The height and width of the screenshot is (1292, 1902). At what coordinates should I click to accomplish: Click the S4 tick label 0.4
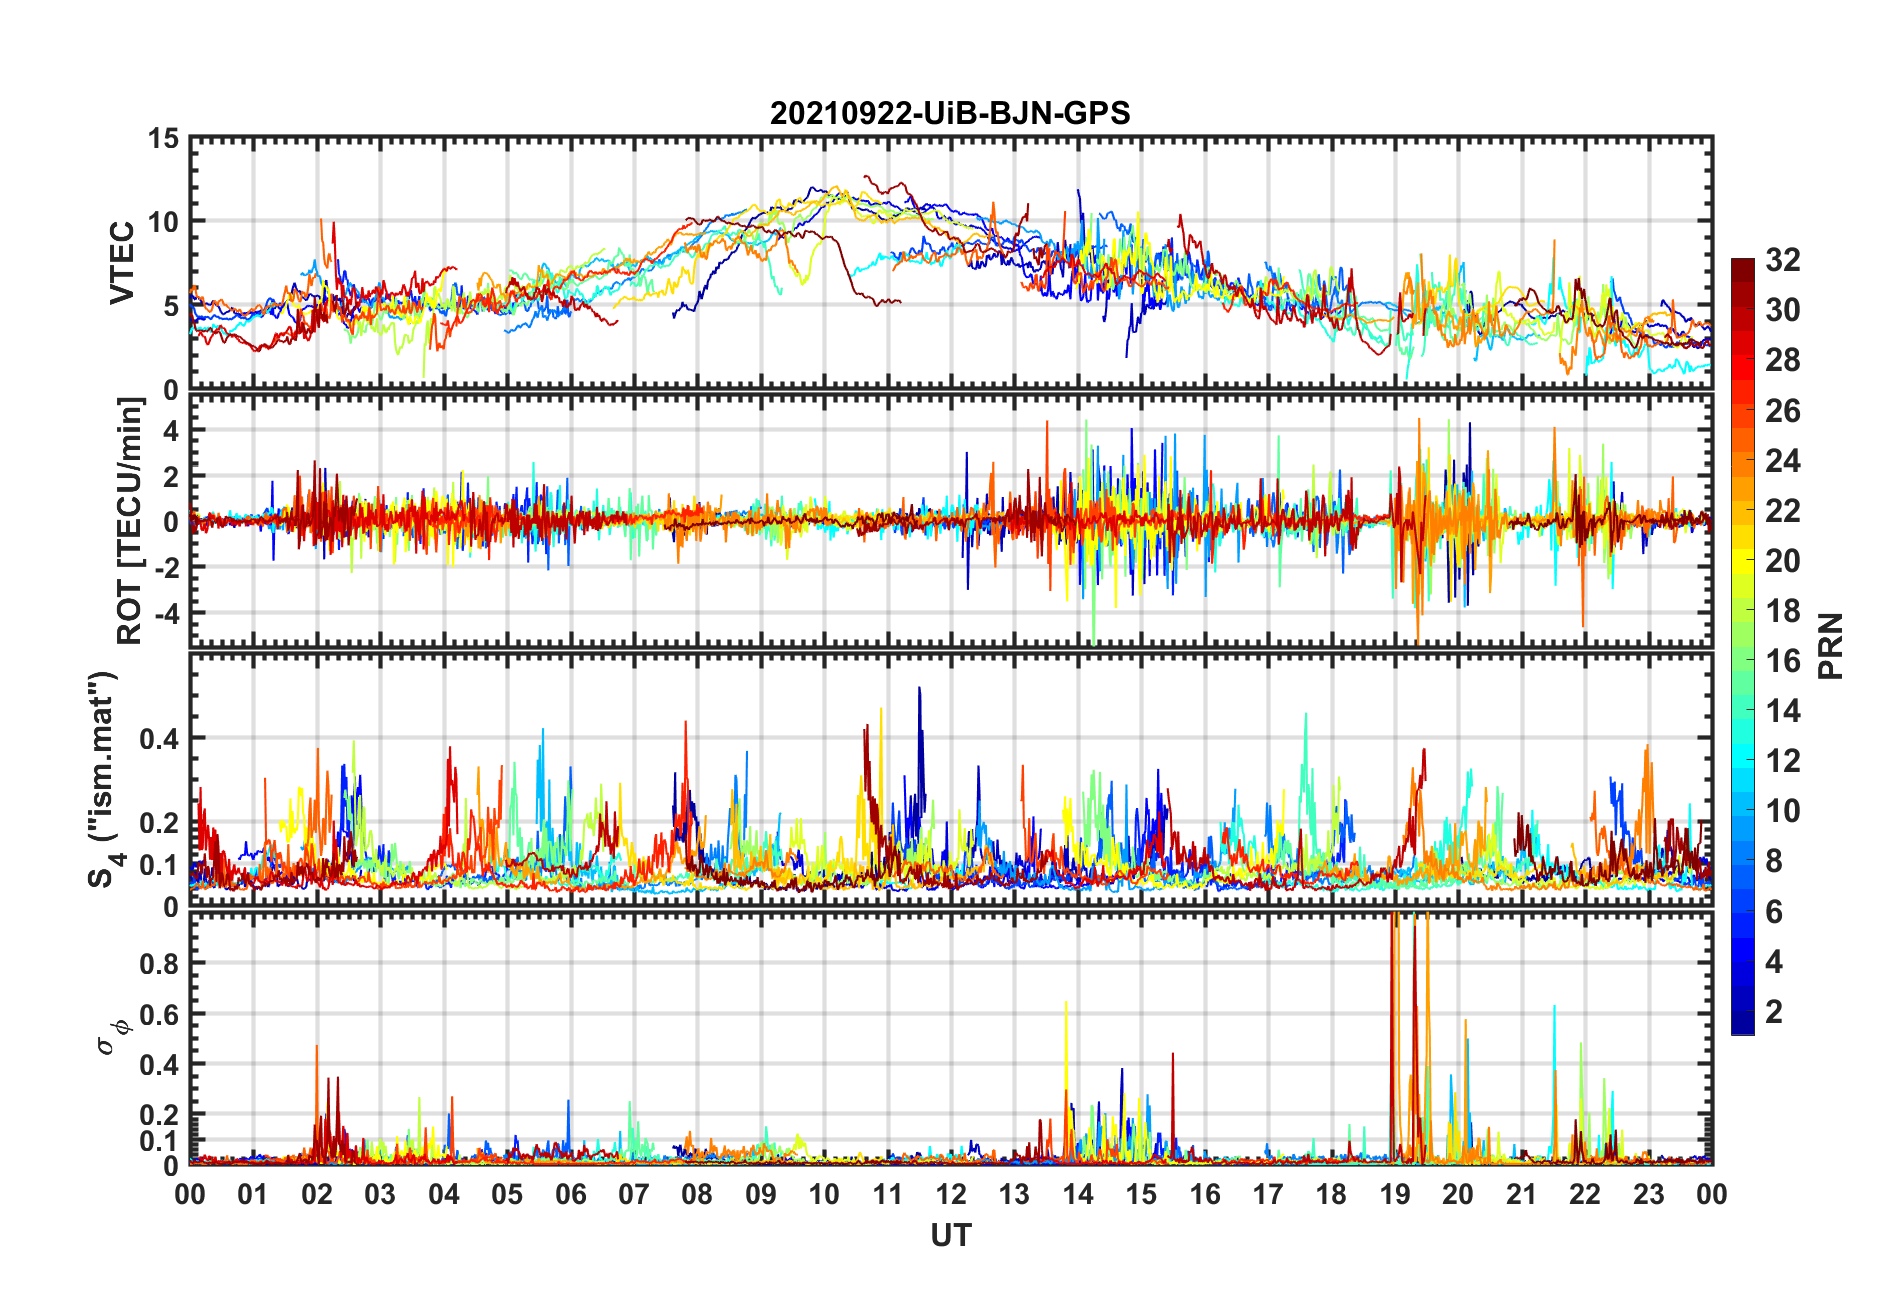159,739
